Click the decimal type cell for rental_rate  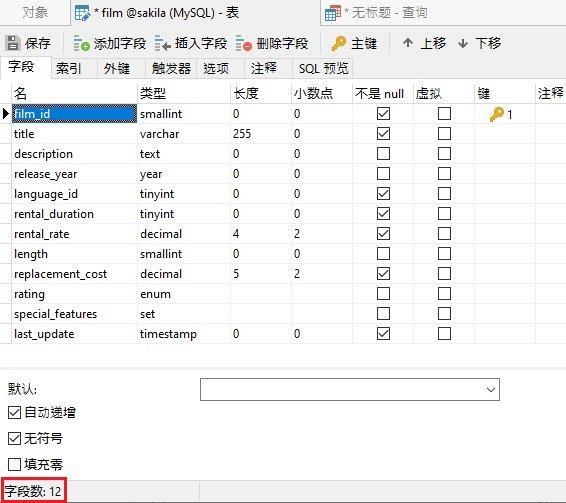click(x=184, y=234)
